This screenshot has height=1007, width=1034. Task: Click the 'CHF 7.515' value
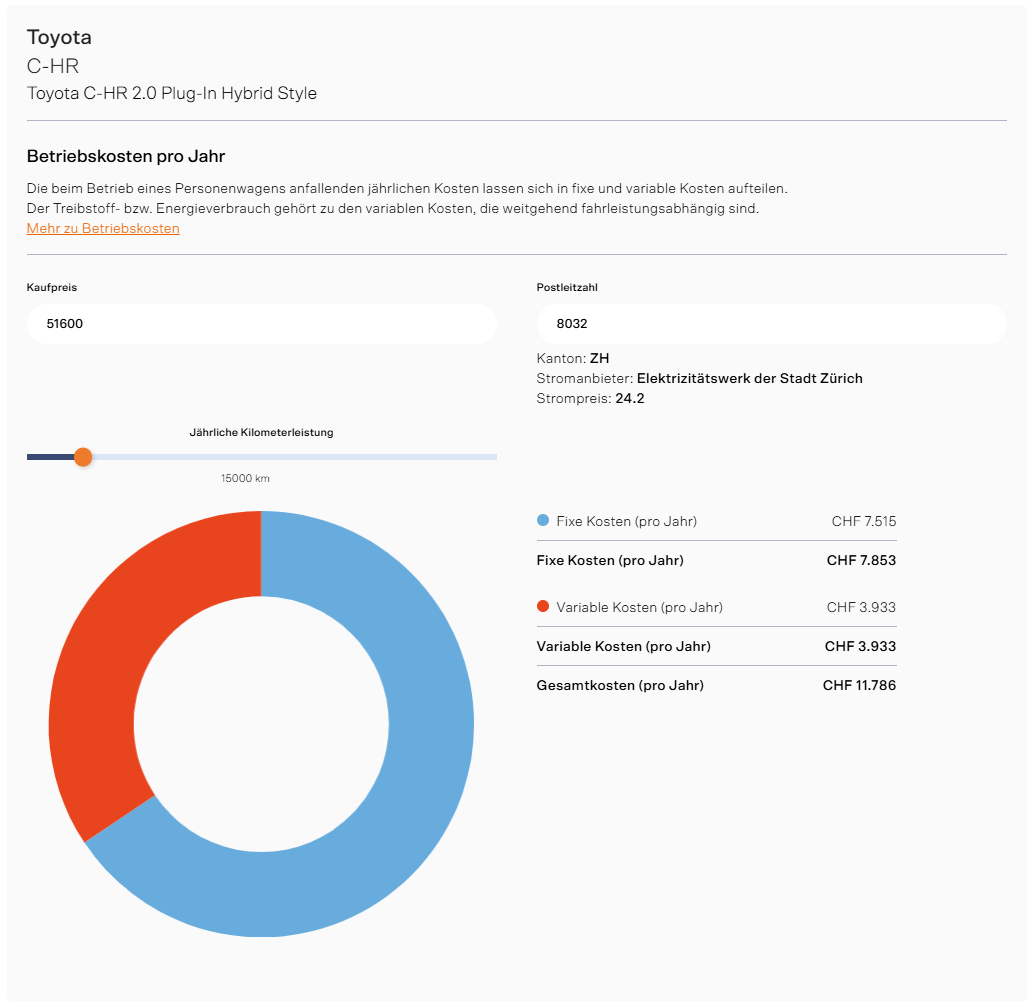864,522
